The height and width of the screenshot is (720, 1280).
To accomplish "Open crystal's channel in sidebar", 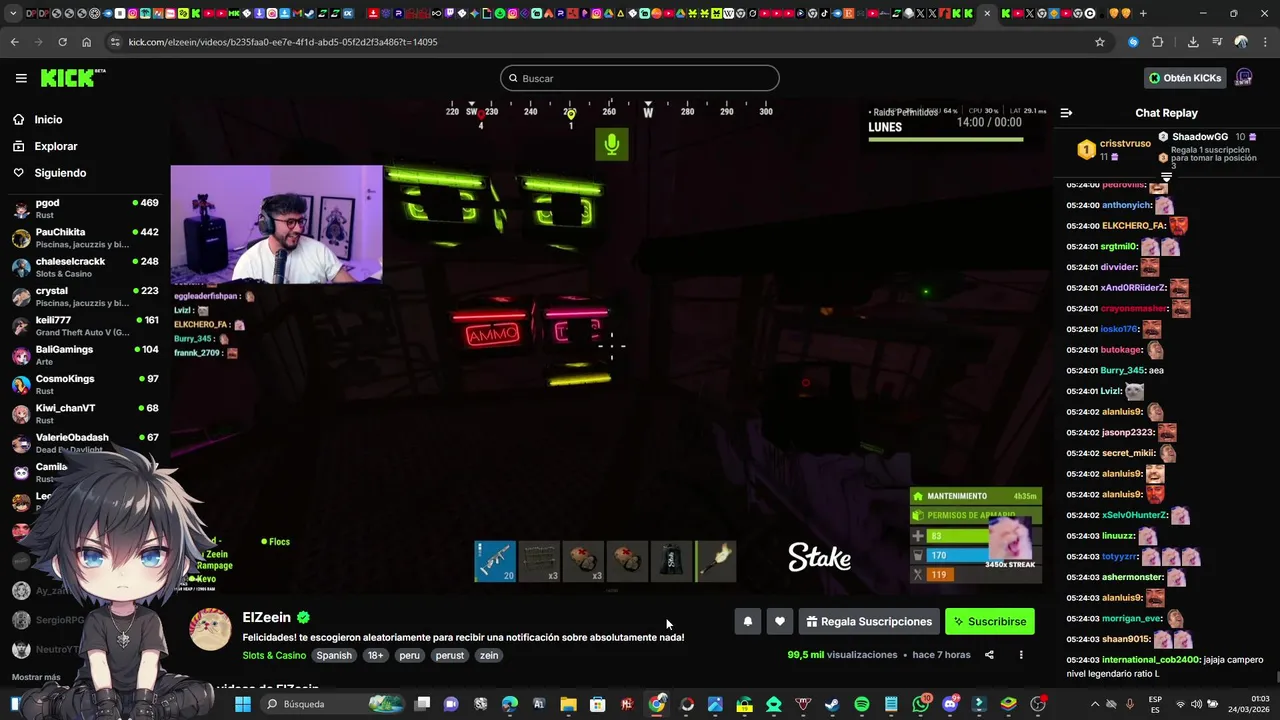I will click(x=85, y=296).
